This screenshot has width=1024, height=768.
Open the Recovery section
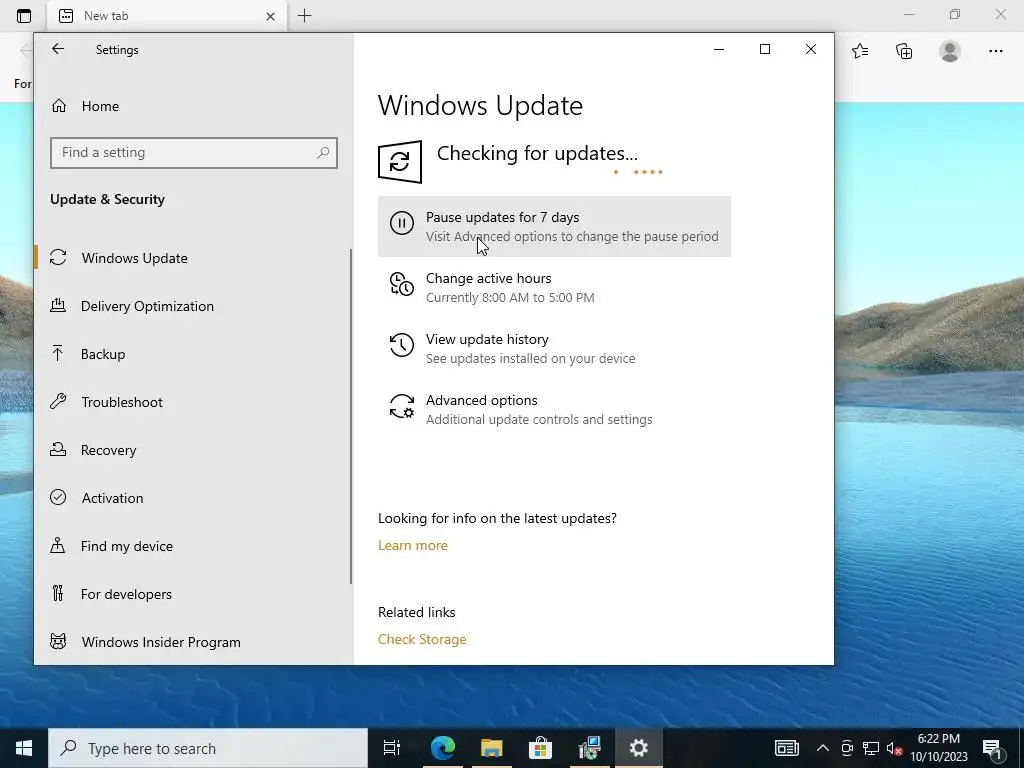193,450
